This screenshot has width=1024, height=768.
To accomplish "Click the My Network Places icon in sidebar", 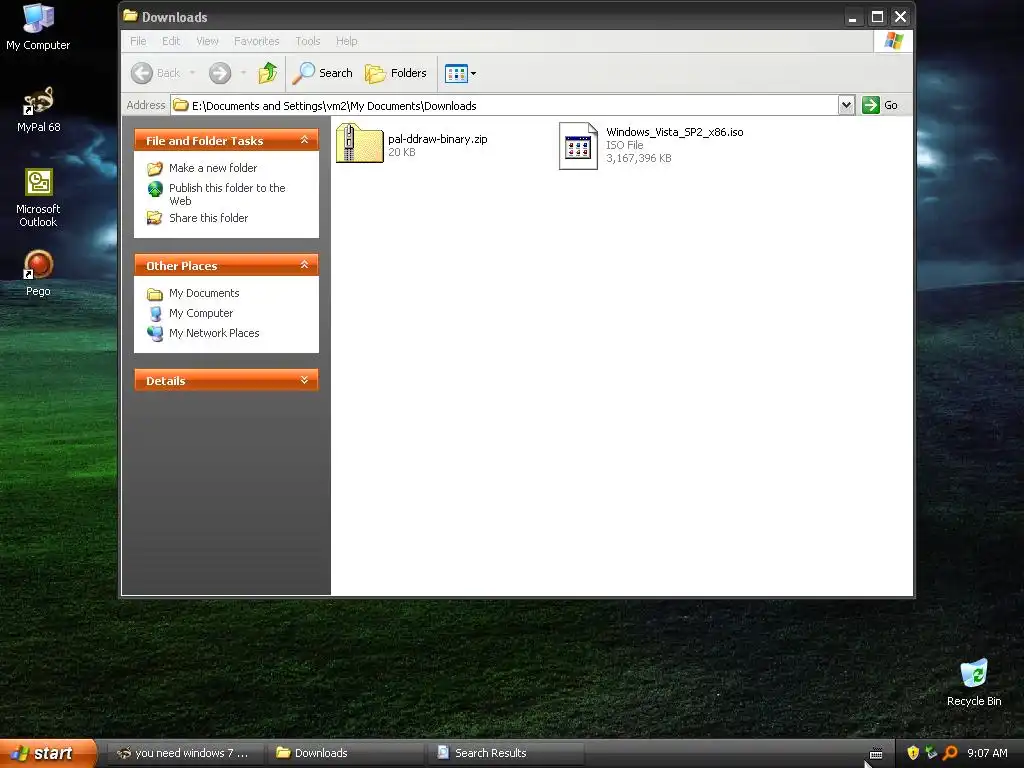I will (x=155, y=334).
